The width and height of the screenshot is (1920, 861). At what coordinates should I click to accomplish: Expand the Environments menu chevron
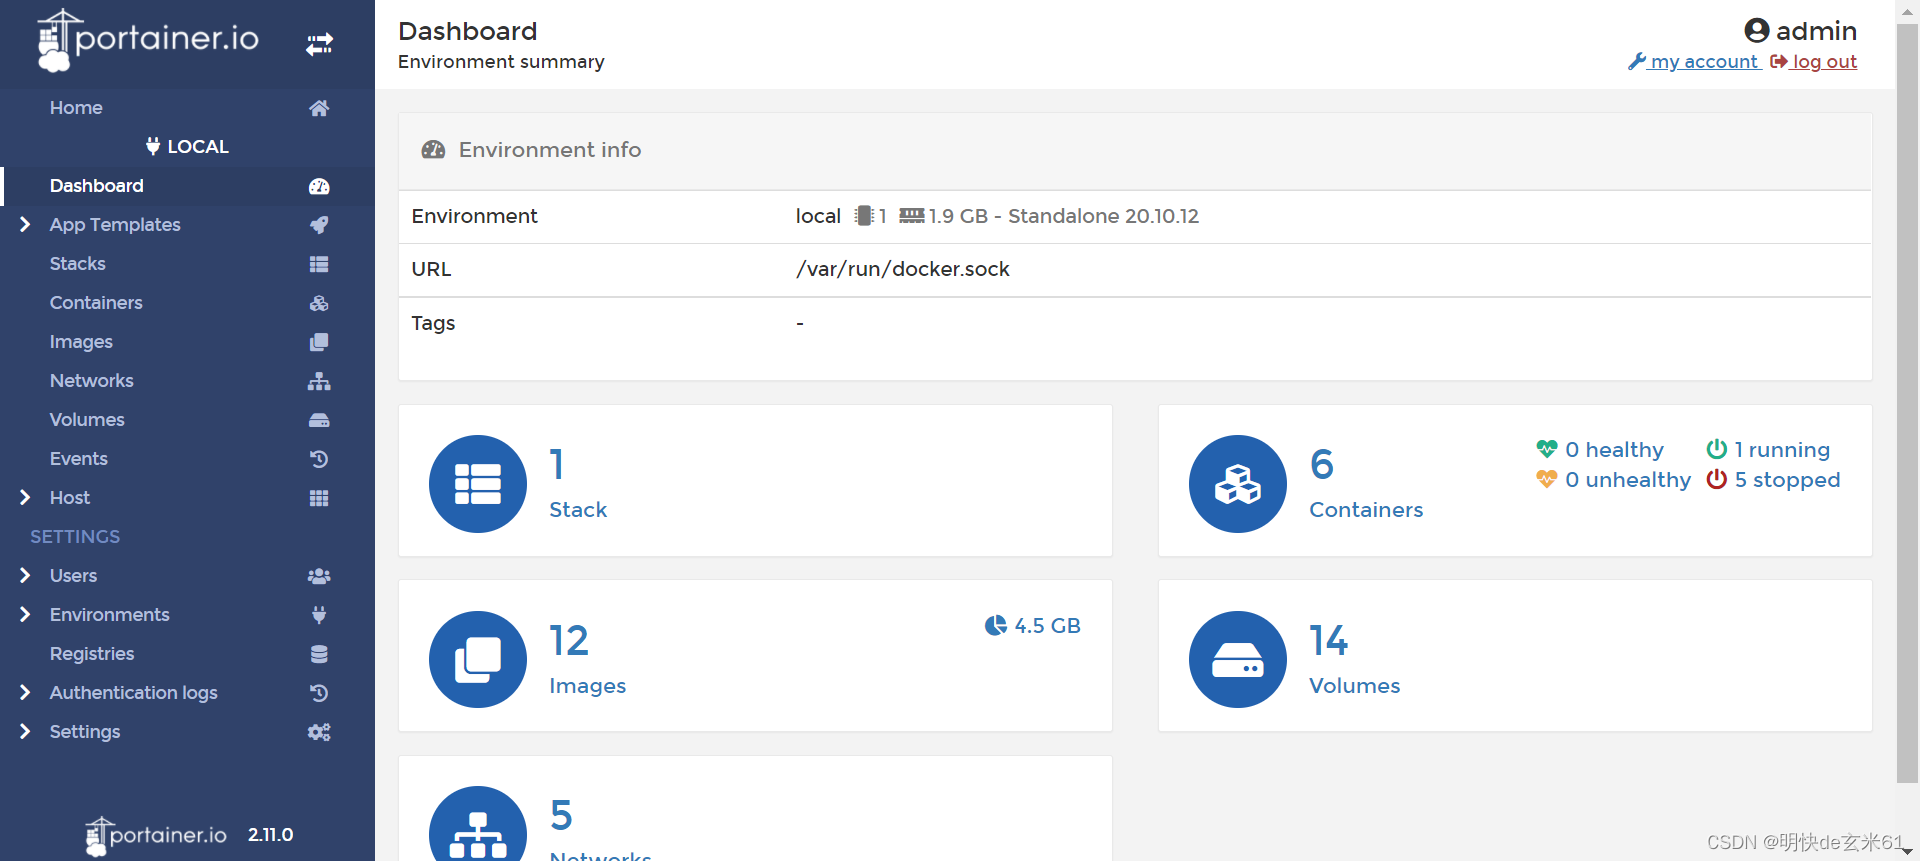25,615
